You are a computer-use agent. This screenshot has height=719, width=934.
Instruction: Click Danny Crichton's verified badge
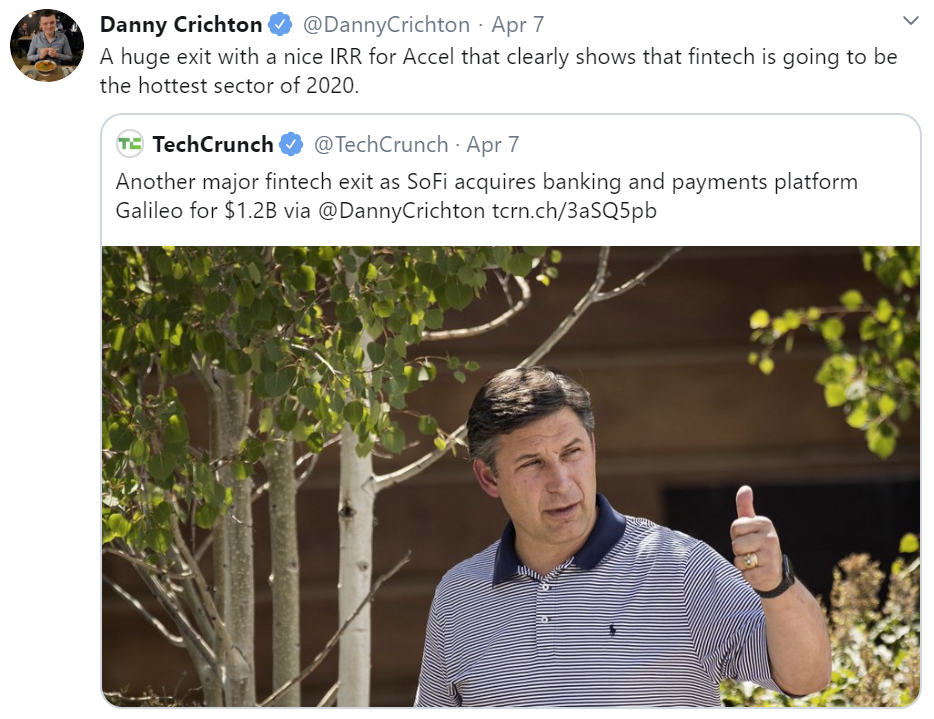280,24
